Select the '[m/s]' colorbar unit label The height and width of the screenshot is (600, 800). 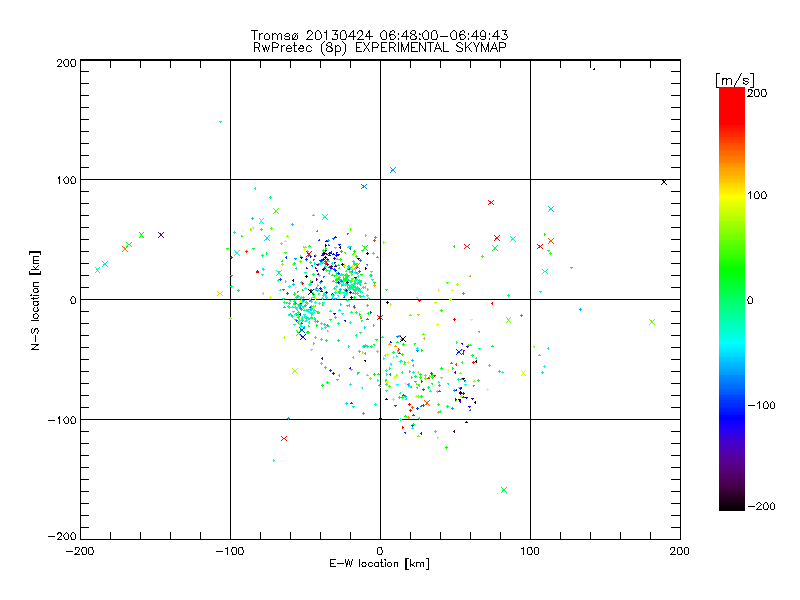pyautogui.click(x=735, y=80)
